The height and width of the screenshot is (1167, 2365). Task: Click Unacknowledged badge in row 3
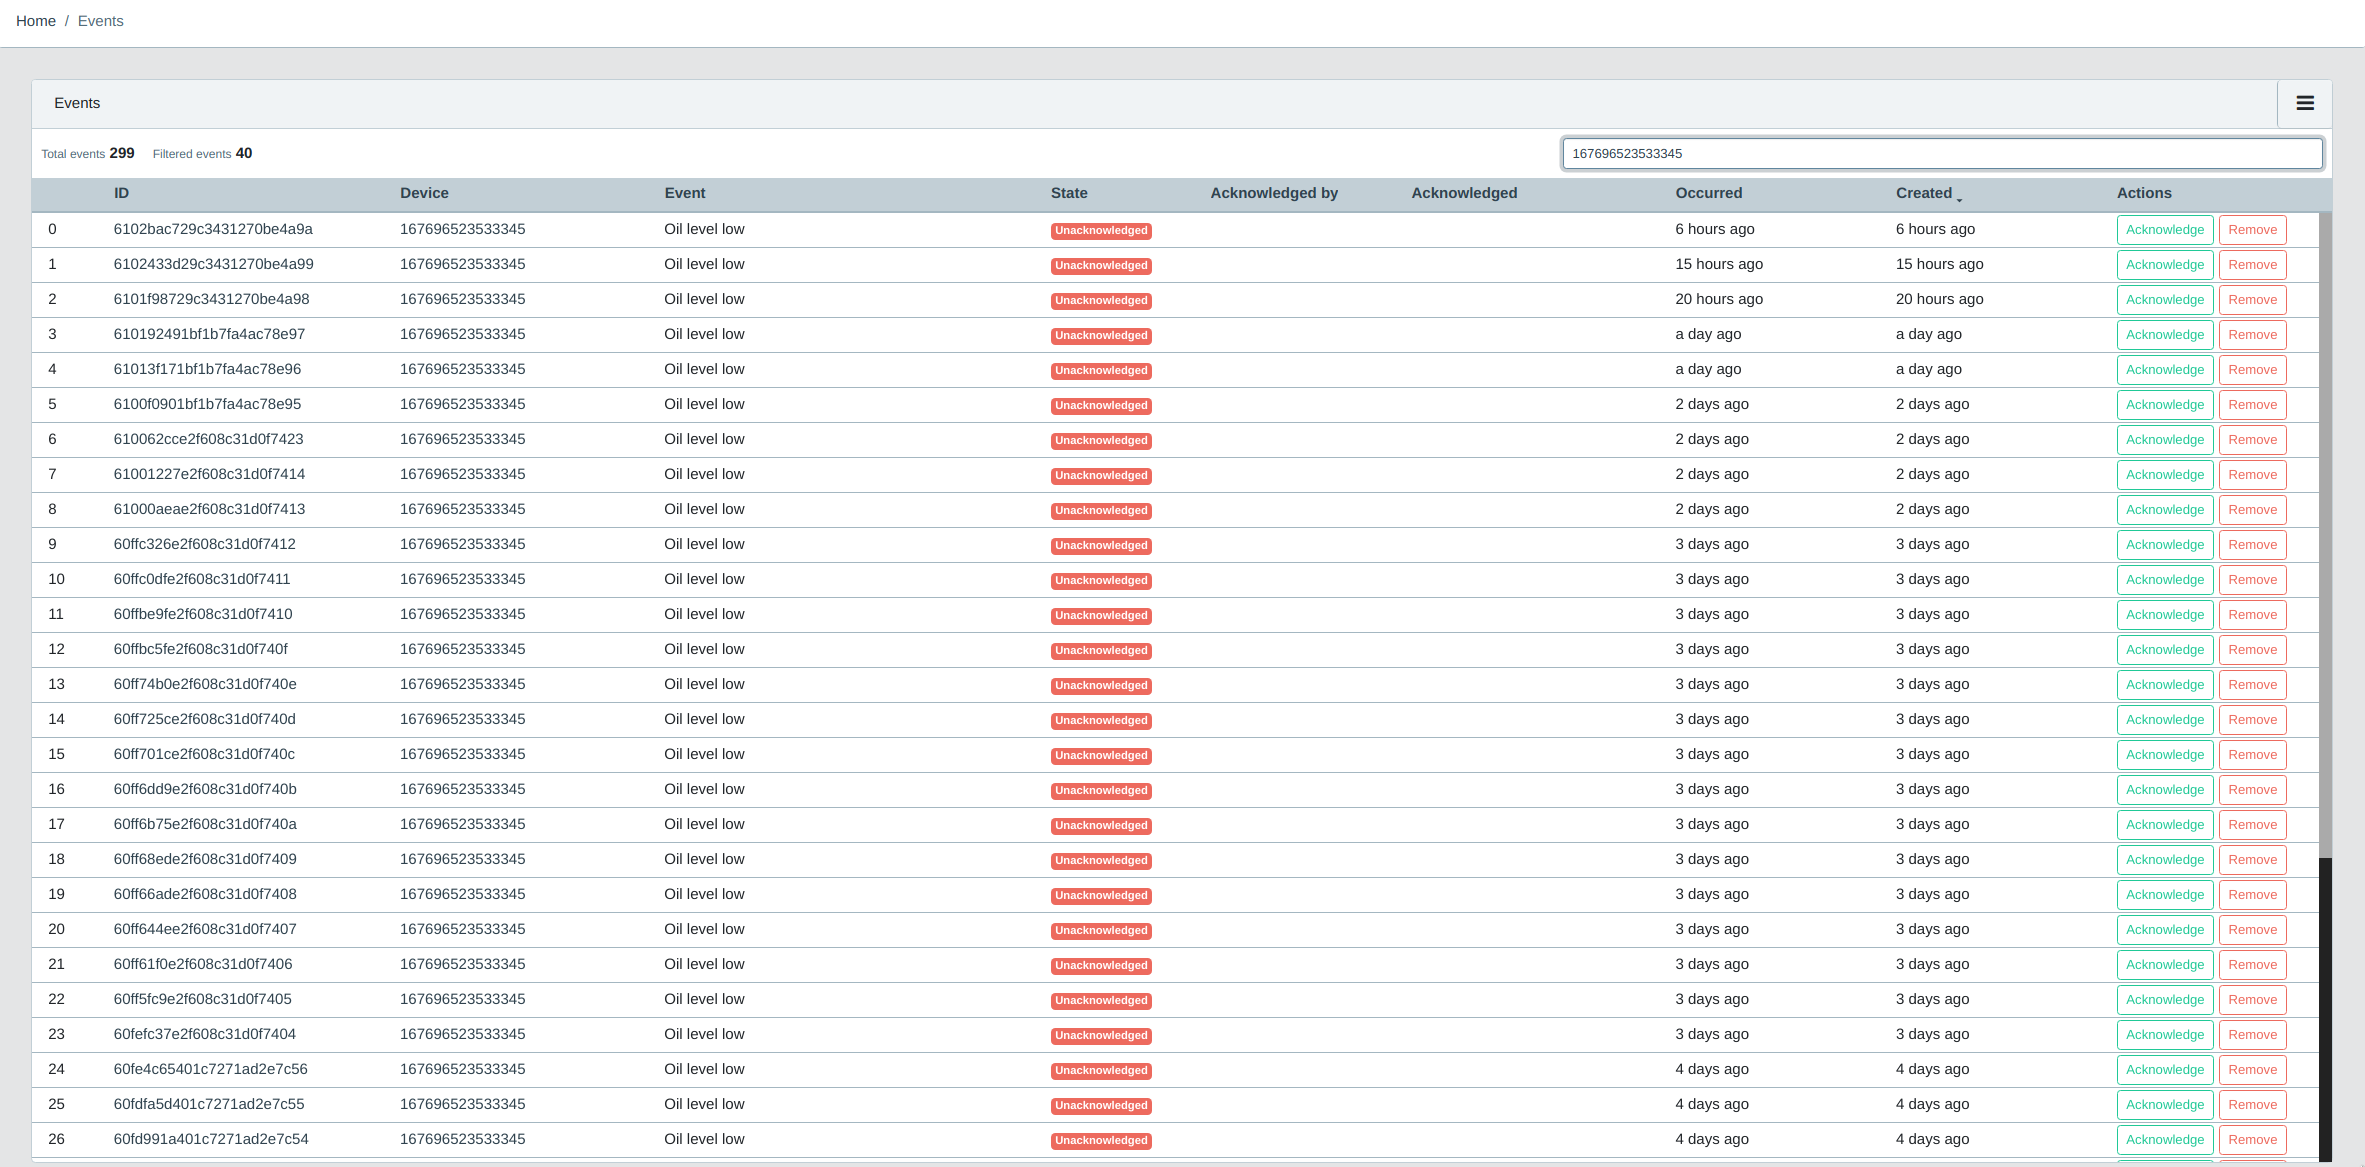point(1100,336)
